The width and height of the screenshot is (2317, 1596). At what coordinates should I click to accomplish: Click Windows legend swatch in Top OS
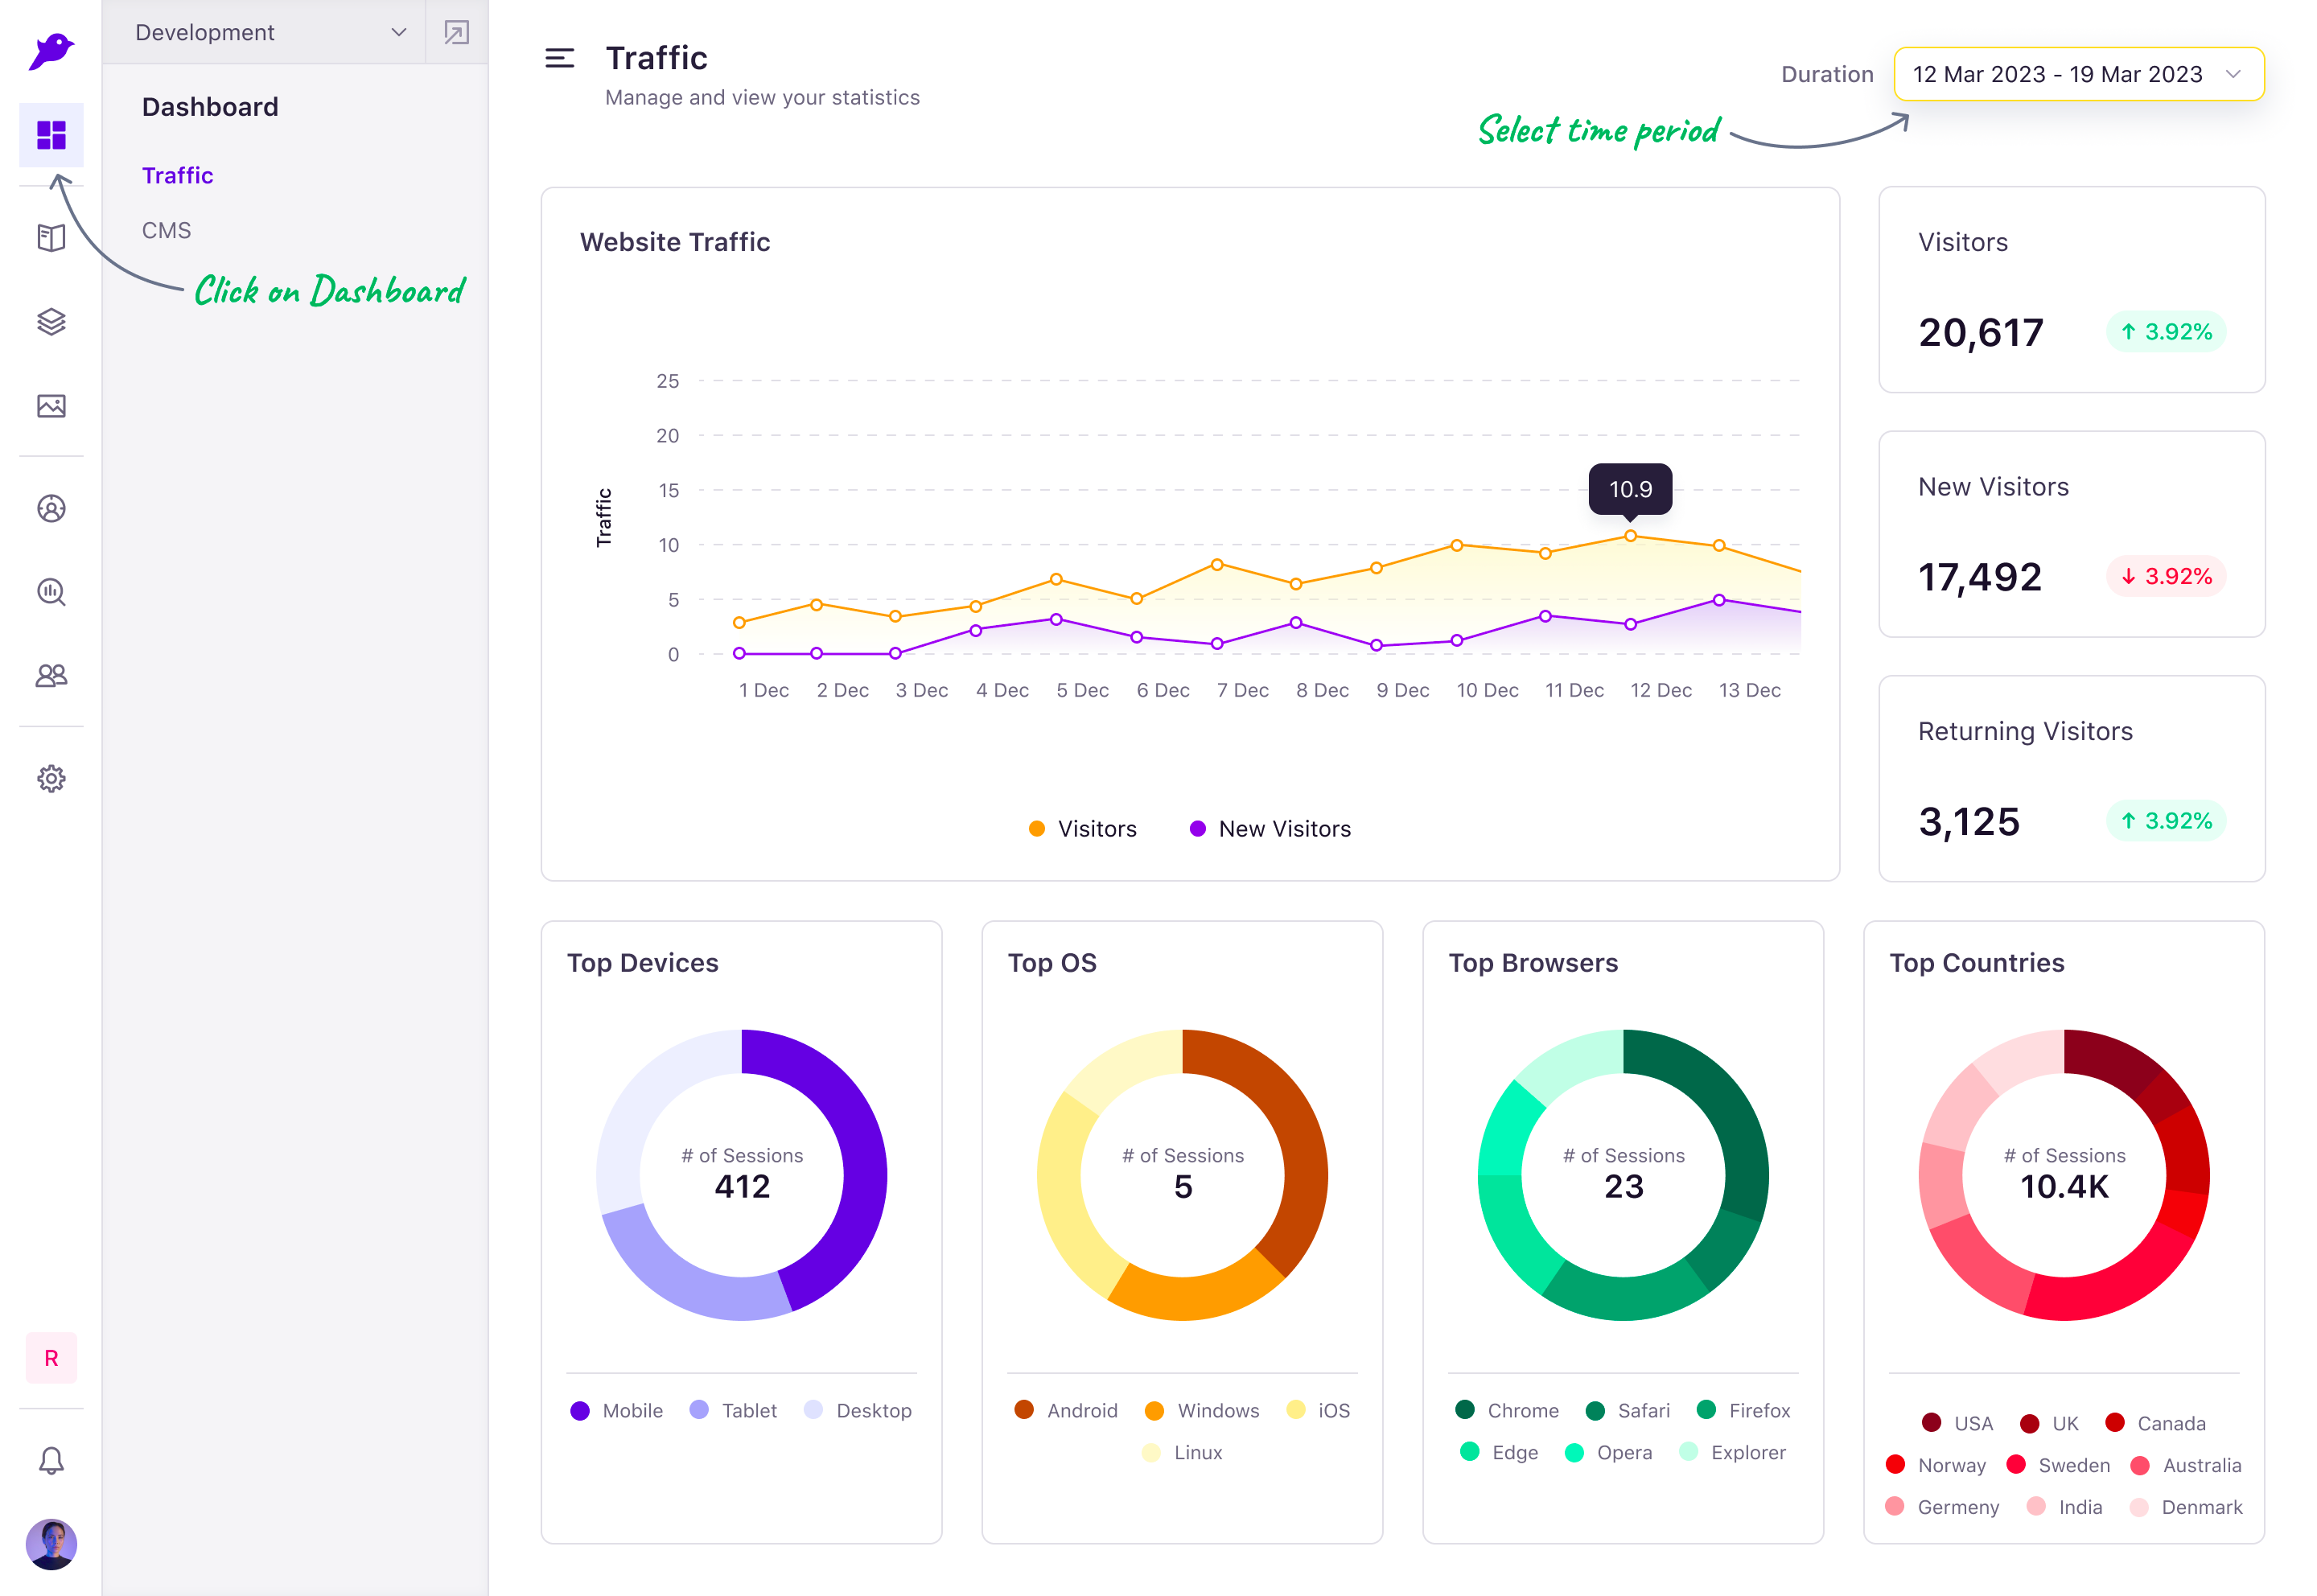click(1154, 1410)
